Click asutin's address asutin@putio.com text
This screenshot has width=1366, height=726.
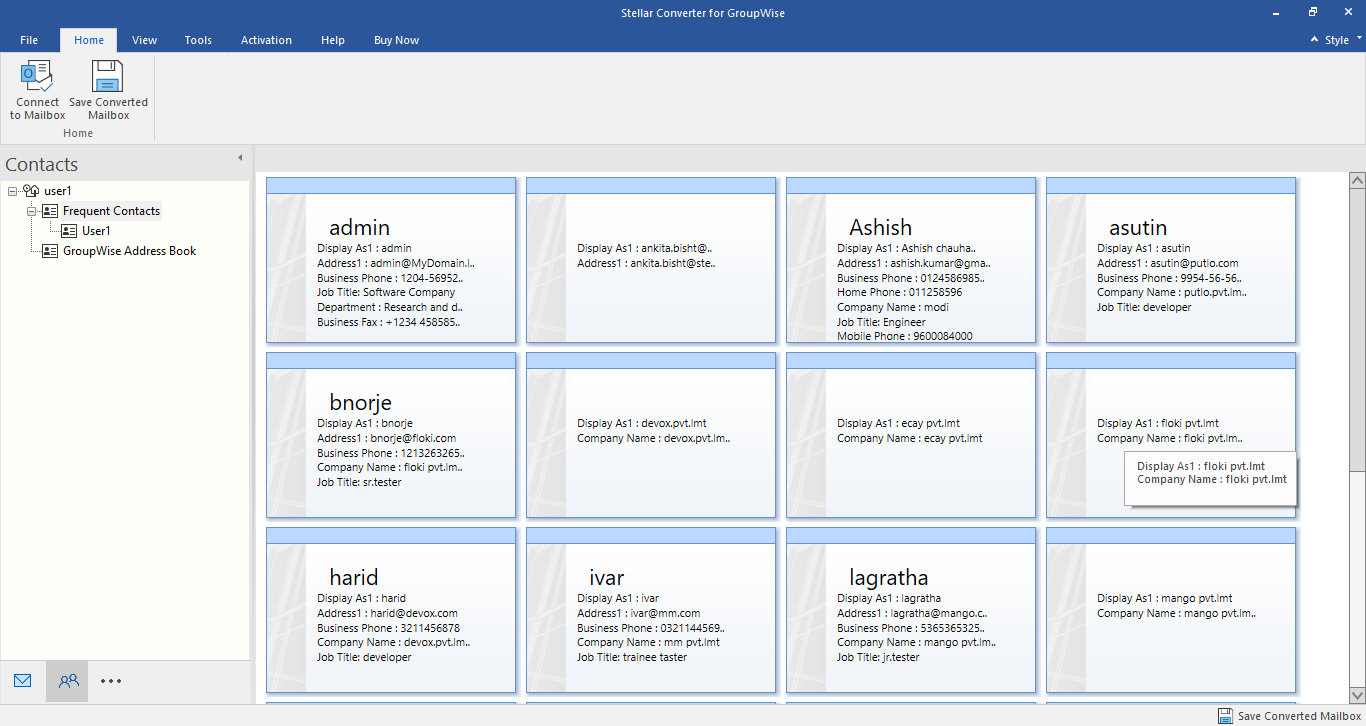click(x=1168, y=263)
